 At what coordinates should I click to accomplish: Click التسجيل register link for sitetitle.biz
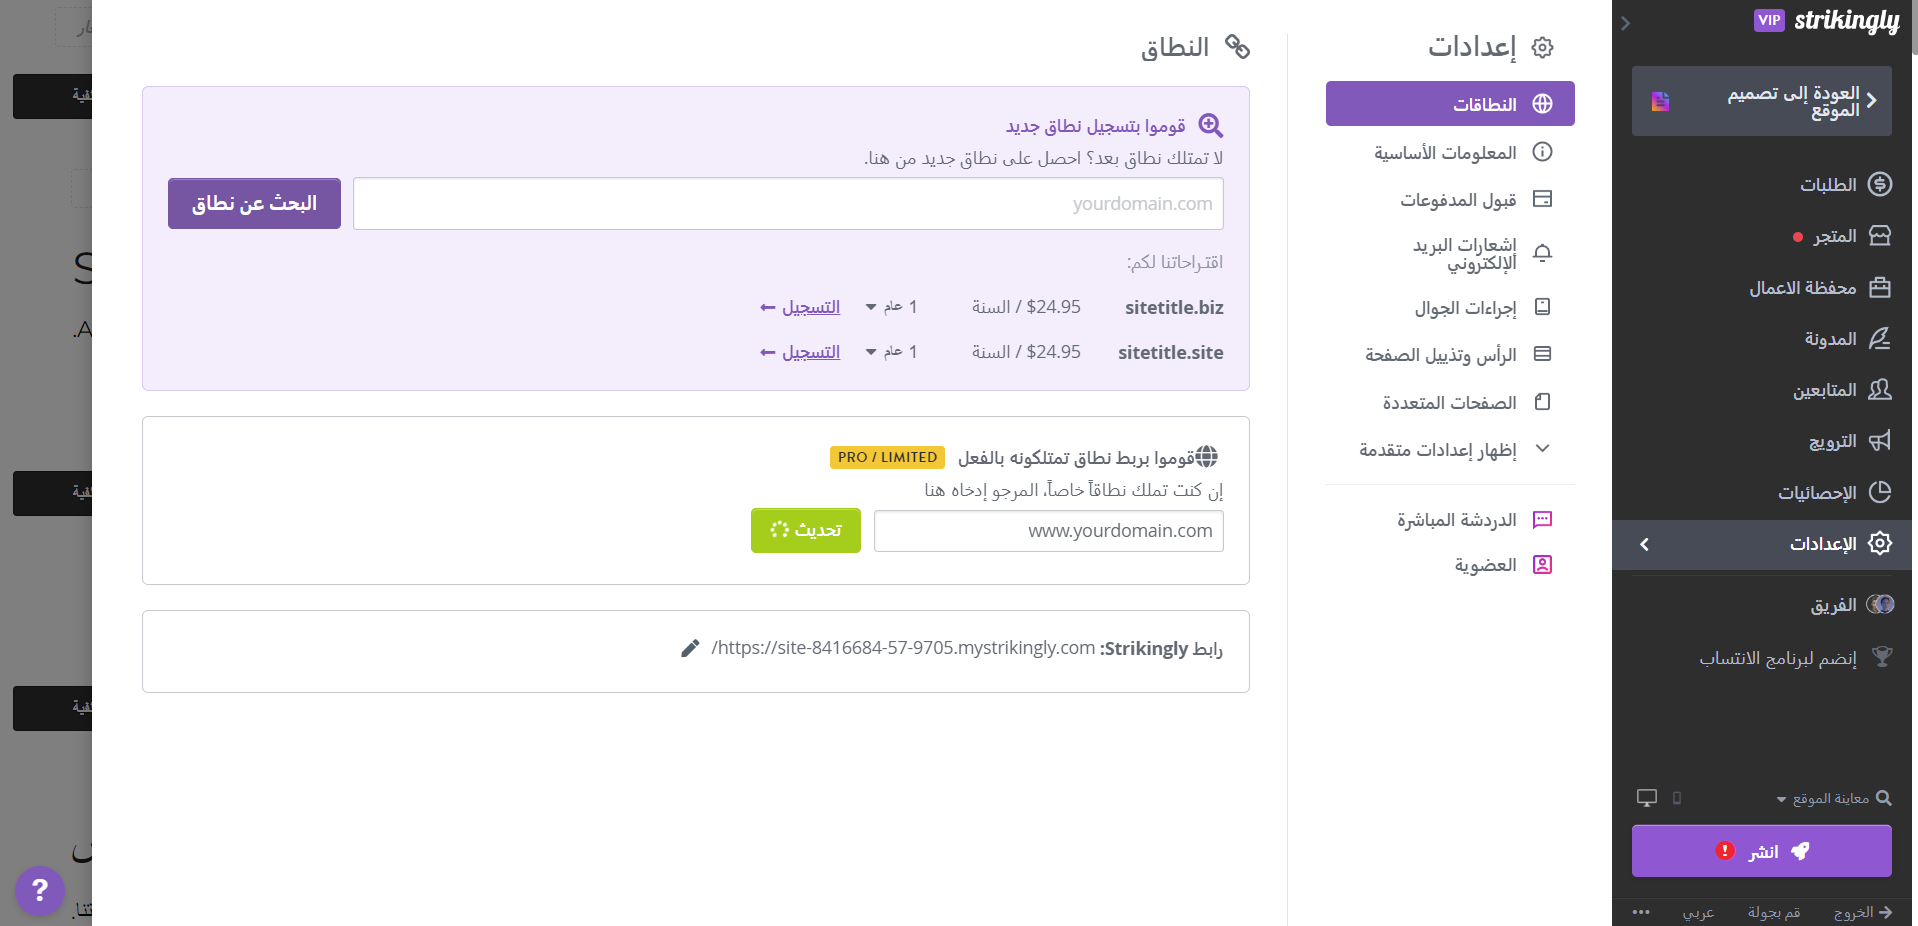[x=800, y=307]
